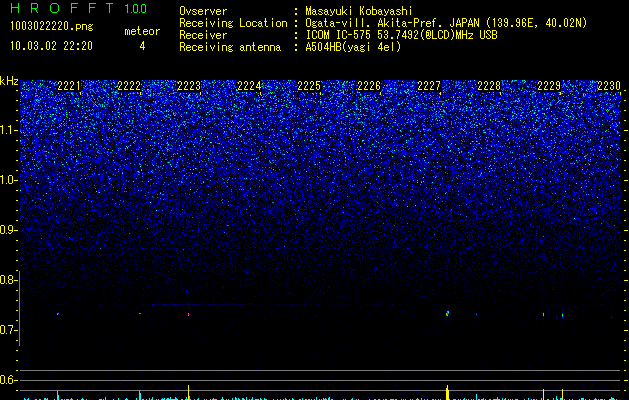Select the Ogata-vill. Akita-Pref. JAPAN location text

[446, 23]
